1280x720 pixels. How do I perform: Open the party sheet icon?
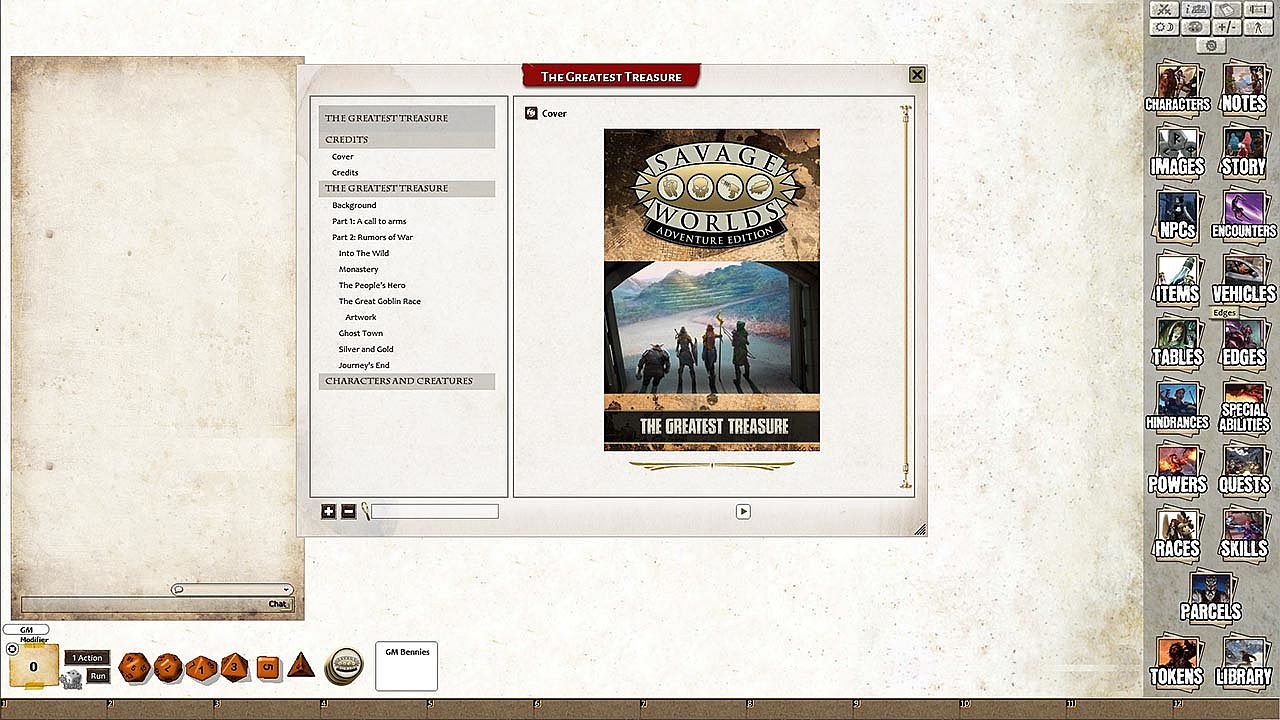pyautogui.click(x=1195, y=10)
